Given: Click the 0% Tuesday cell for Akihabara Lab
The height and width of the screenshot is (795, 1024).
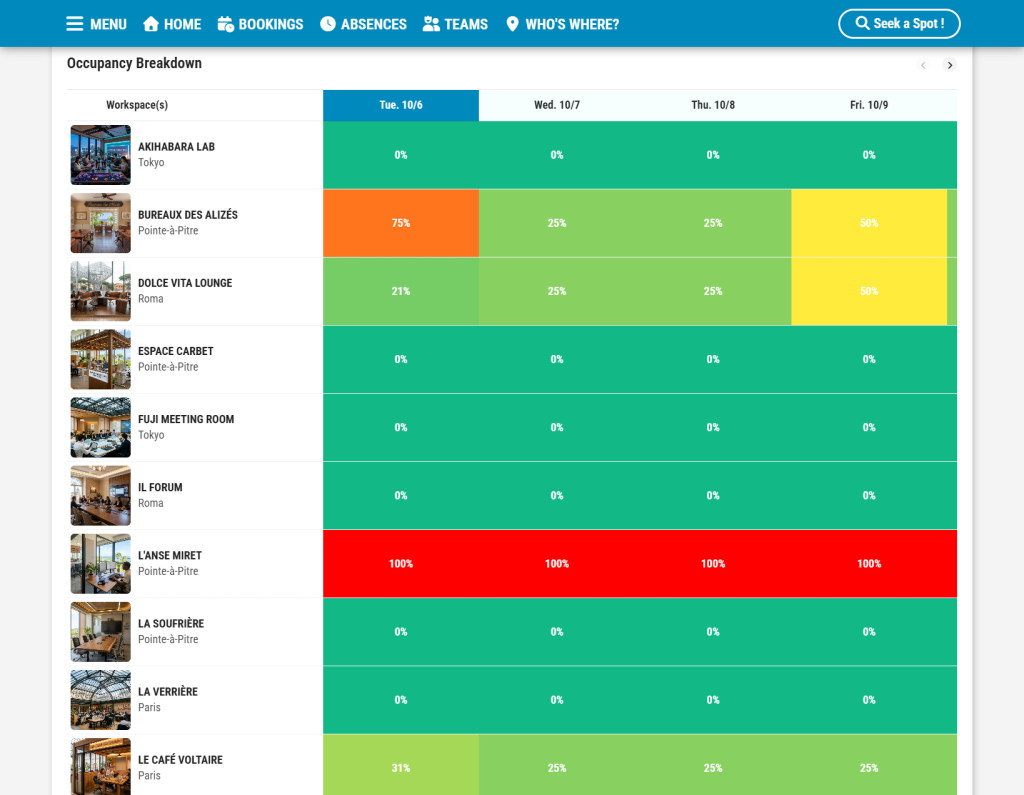Looking at the screenshot, I should tap(401, 155).
